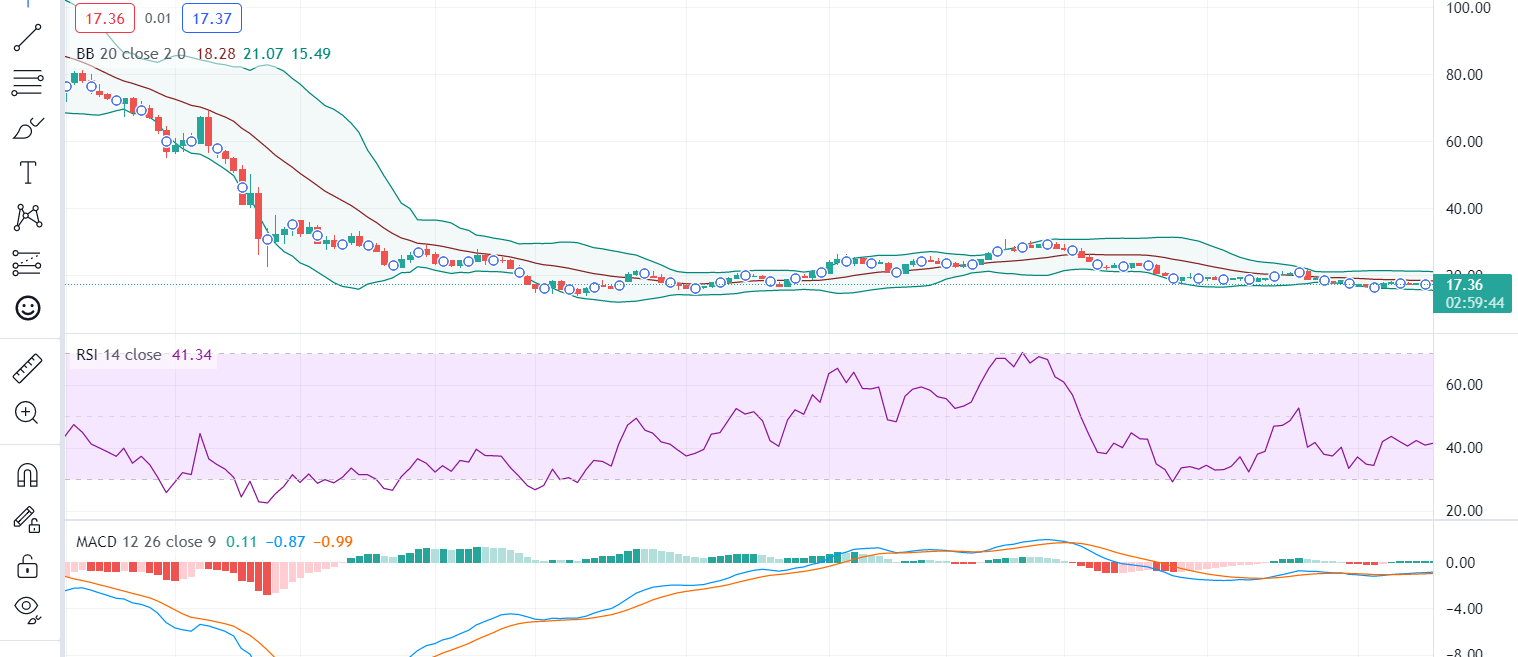Select the Trend Line drawing tool
Viewport: 1518px width, 657px height.
[28, 37]
